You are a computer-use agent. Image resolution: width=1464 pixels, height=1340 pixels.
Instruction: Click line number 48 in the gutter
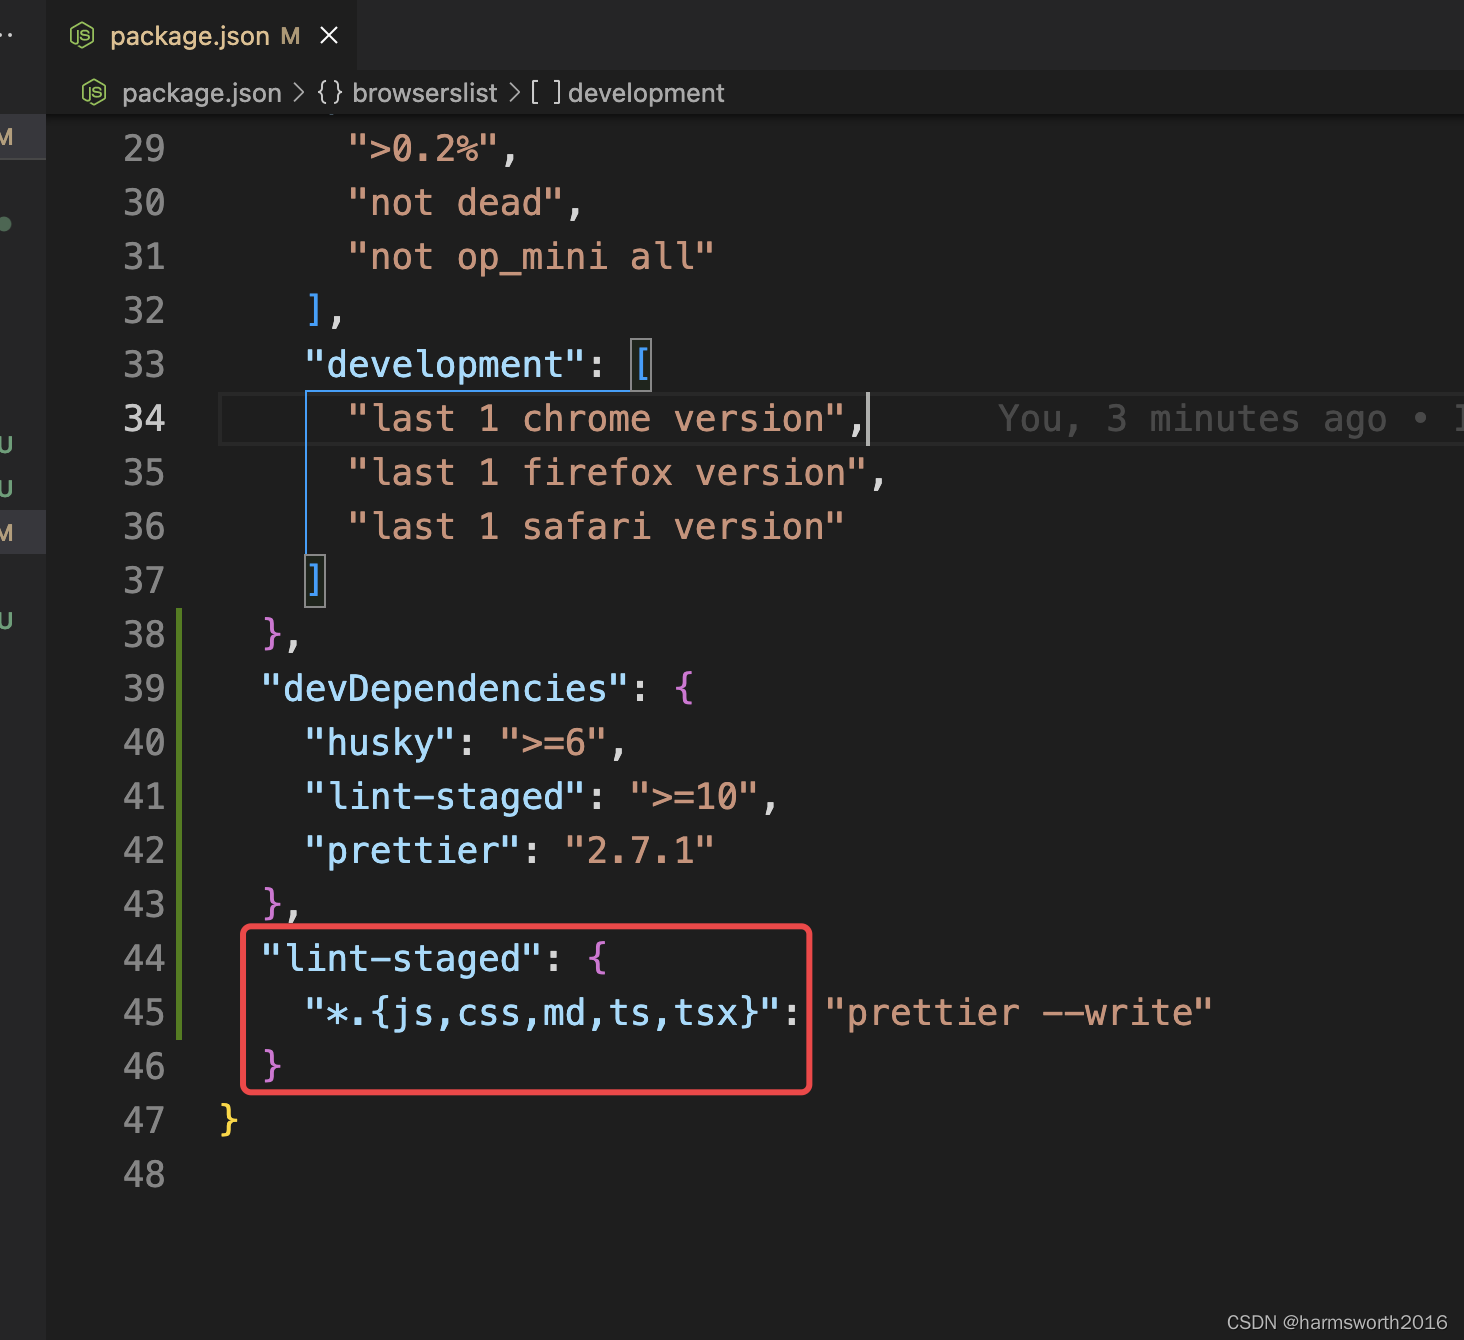[144, 1174]
